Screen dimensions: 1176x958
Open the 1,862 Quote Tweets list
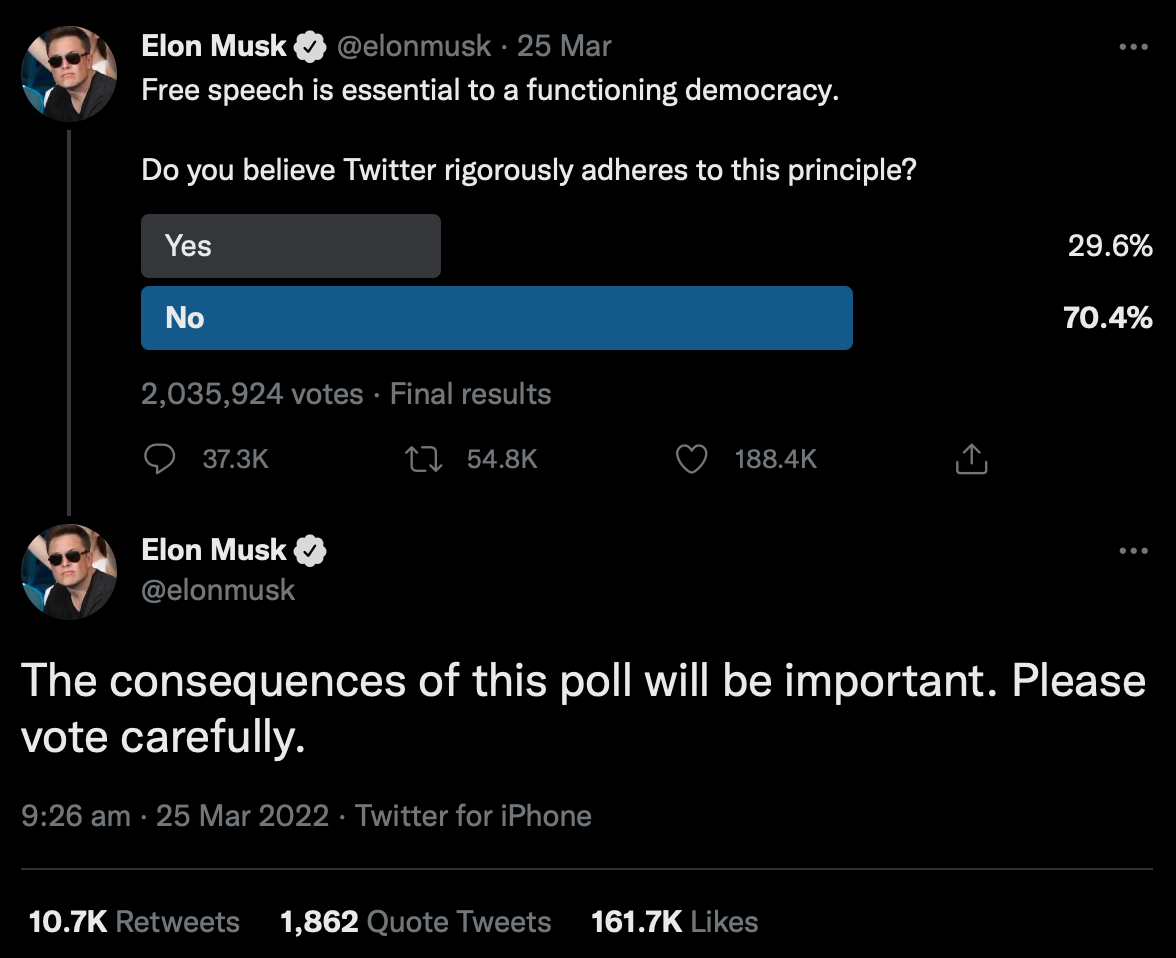(x=416, y=922)
